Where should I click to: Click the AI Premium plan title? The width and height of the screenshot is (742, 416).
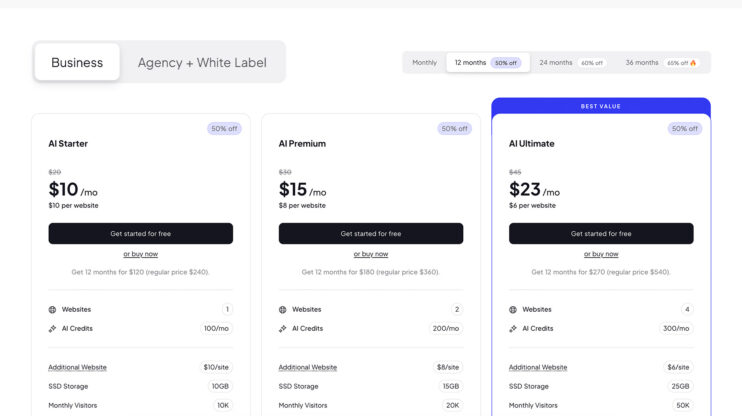coord(302,143)
